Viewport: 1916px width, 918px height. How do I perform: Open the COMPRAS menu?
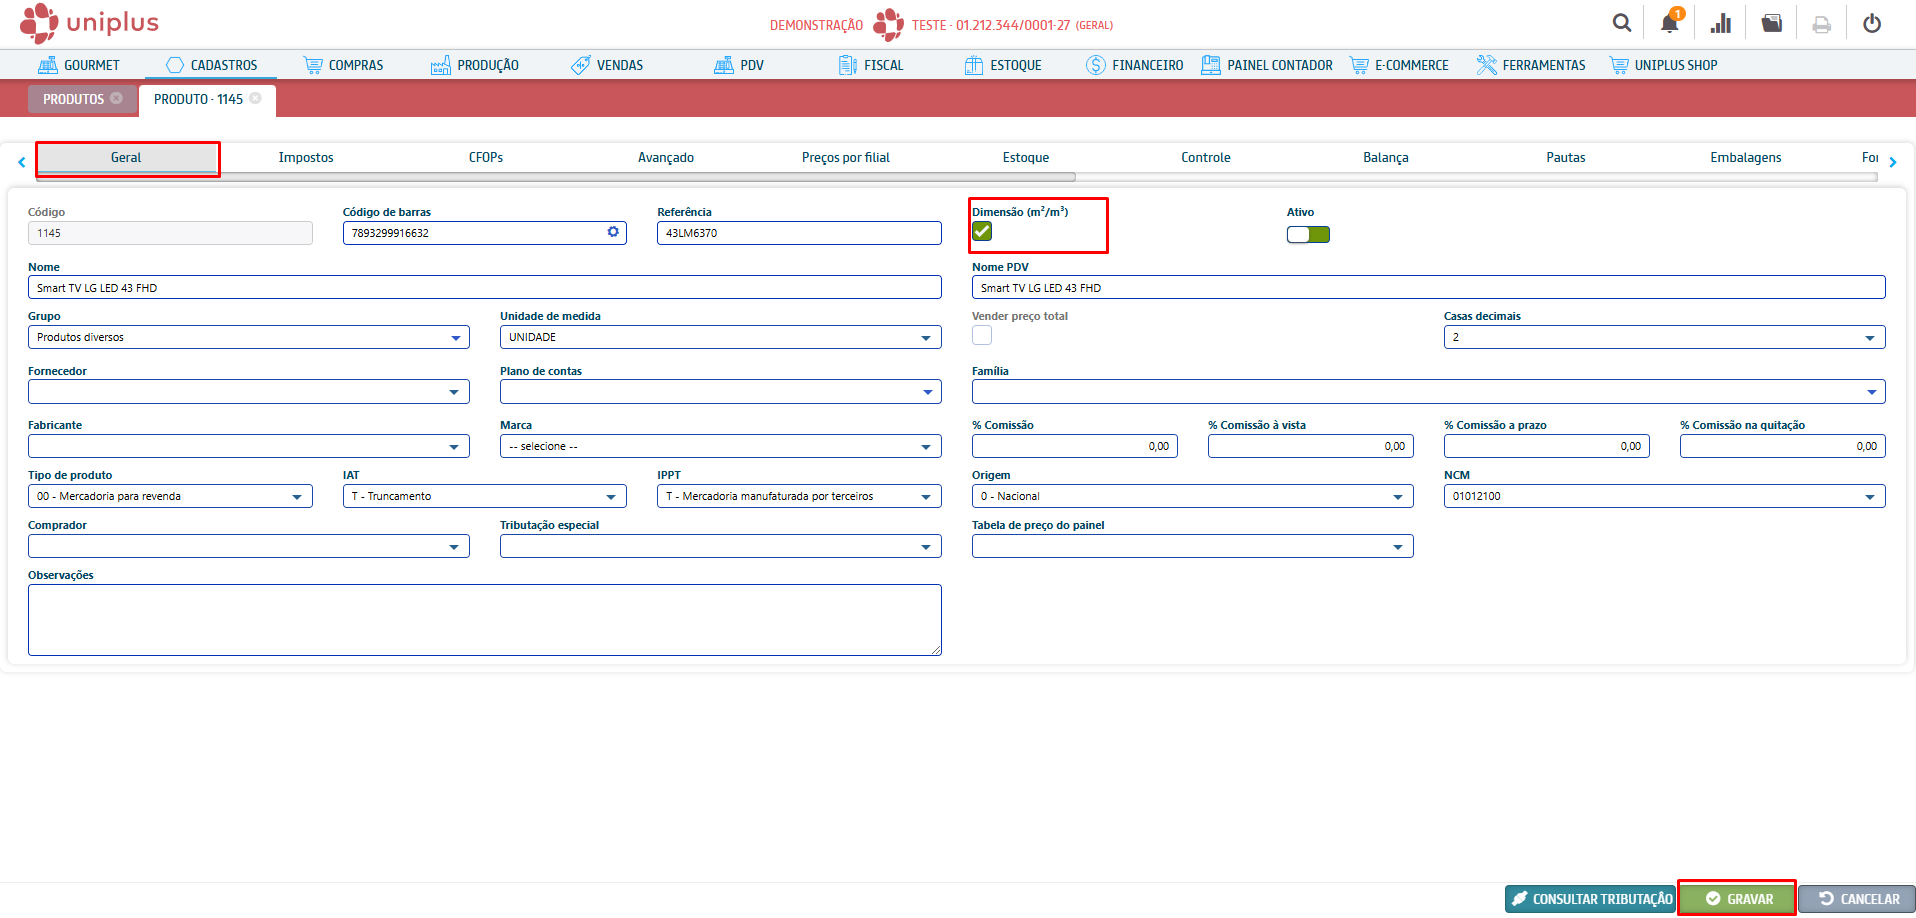point(343,65)
